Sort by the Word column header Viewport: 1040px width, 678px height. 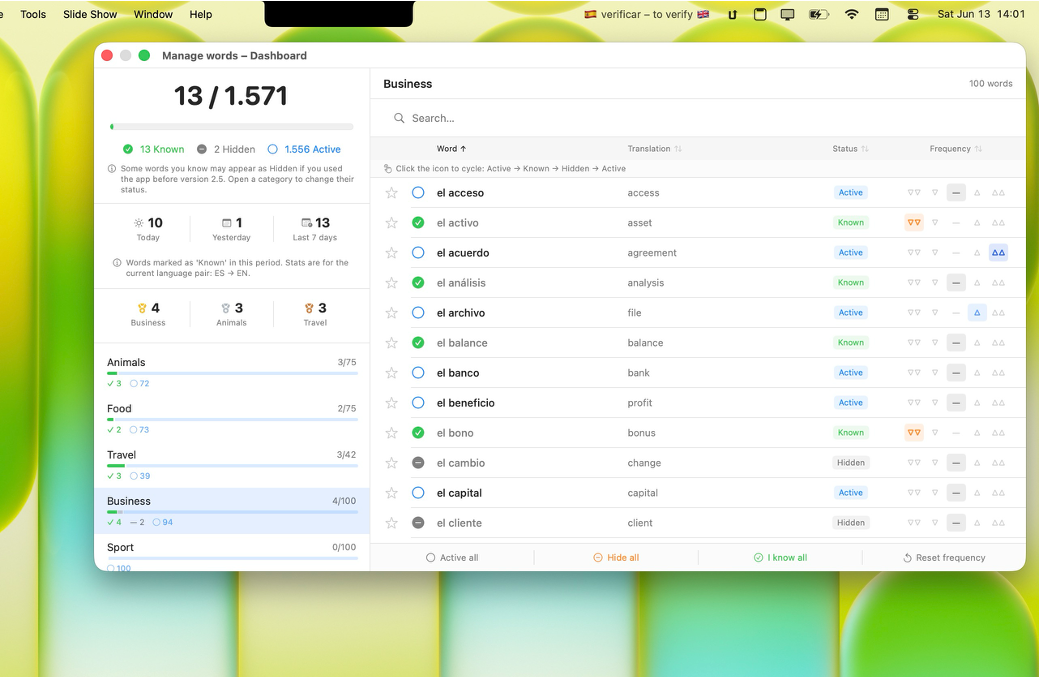tap(451, 149)
